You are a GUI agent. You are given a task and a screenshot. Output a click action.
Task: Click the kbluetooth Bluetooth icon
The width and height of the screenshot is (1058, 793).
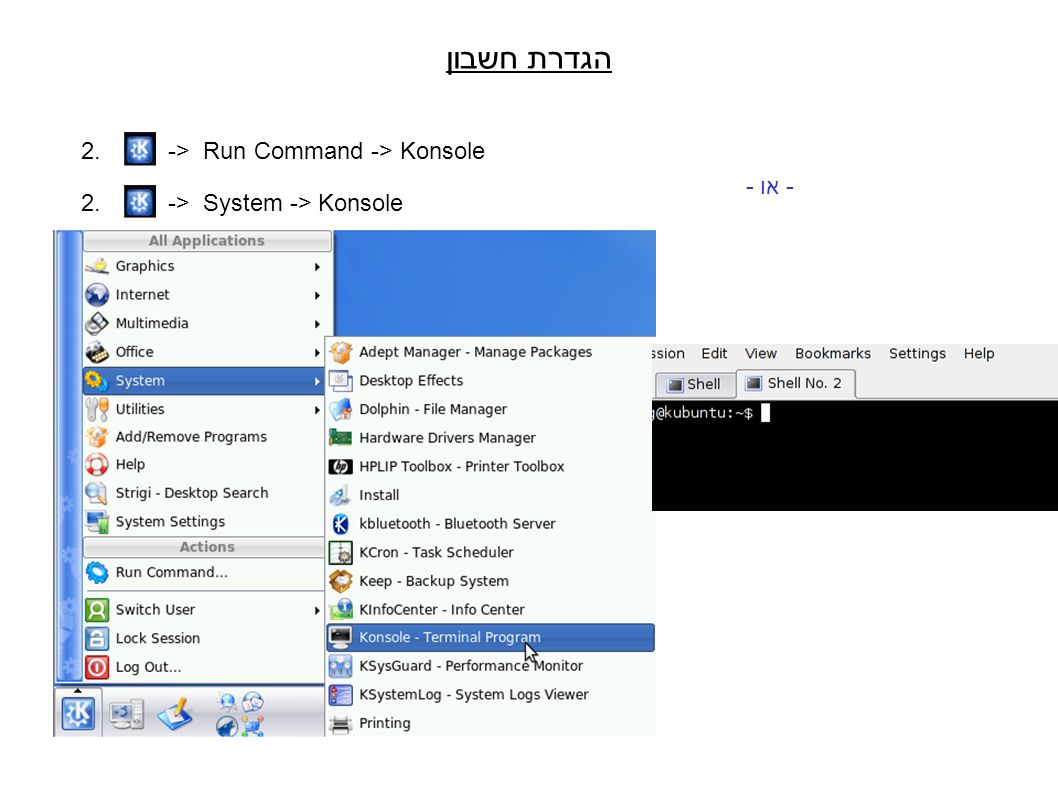pyautogui.click(x=341, y=524)
